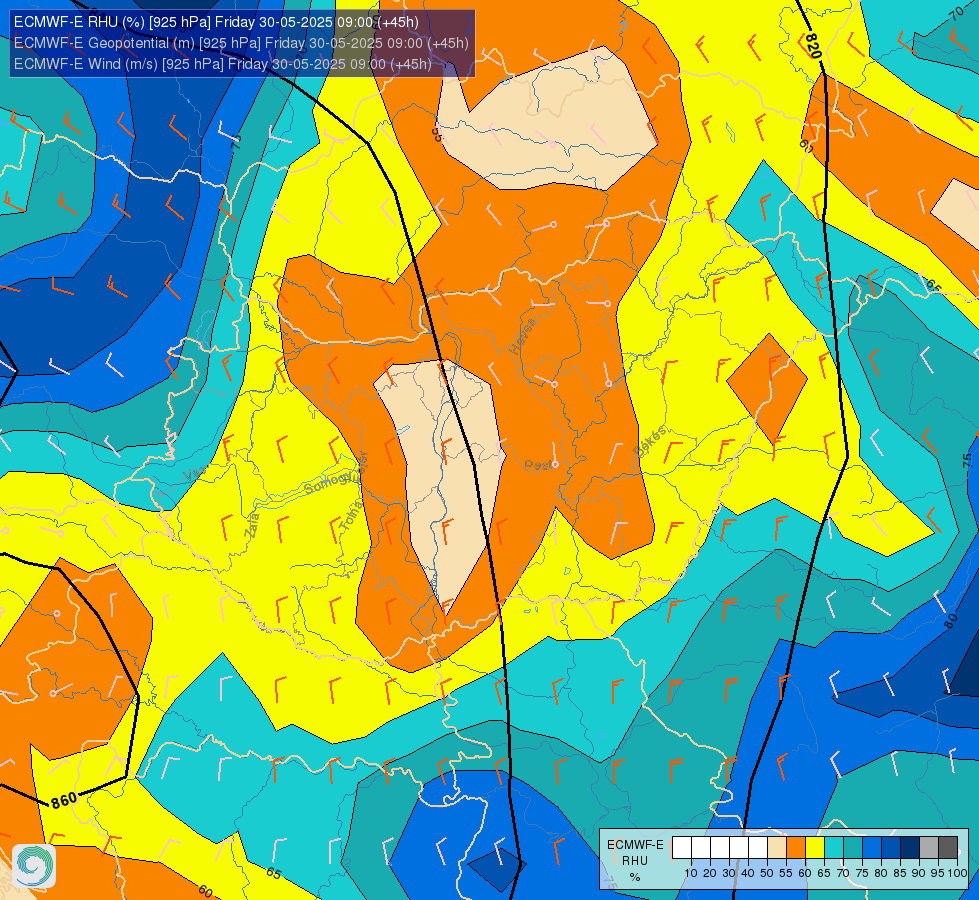Click the '10' tick label in legend
Viewport: 979px width, 900px height.
click(x=691, y=873)
